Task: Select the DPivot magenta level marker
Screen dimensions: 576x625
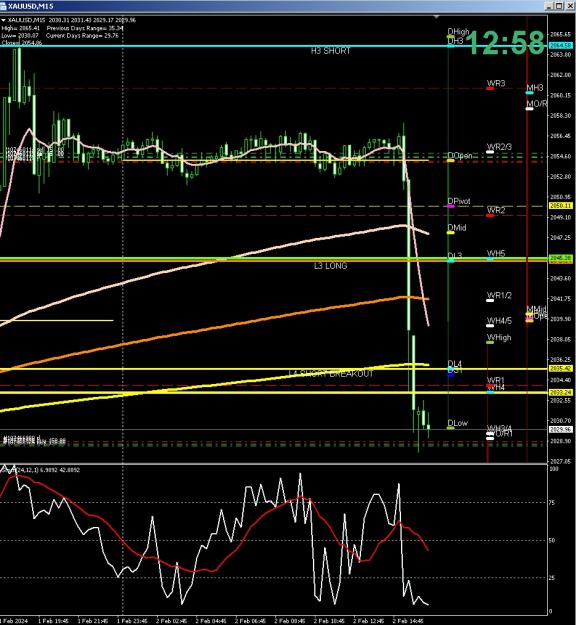Action: (450, 206)
